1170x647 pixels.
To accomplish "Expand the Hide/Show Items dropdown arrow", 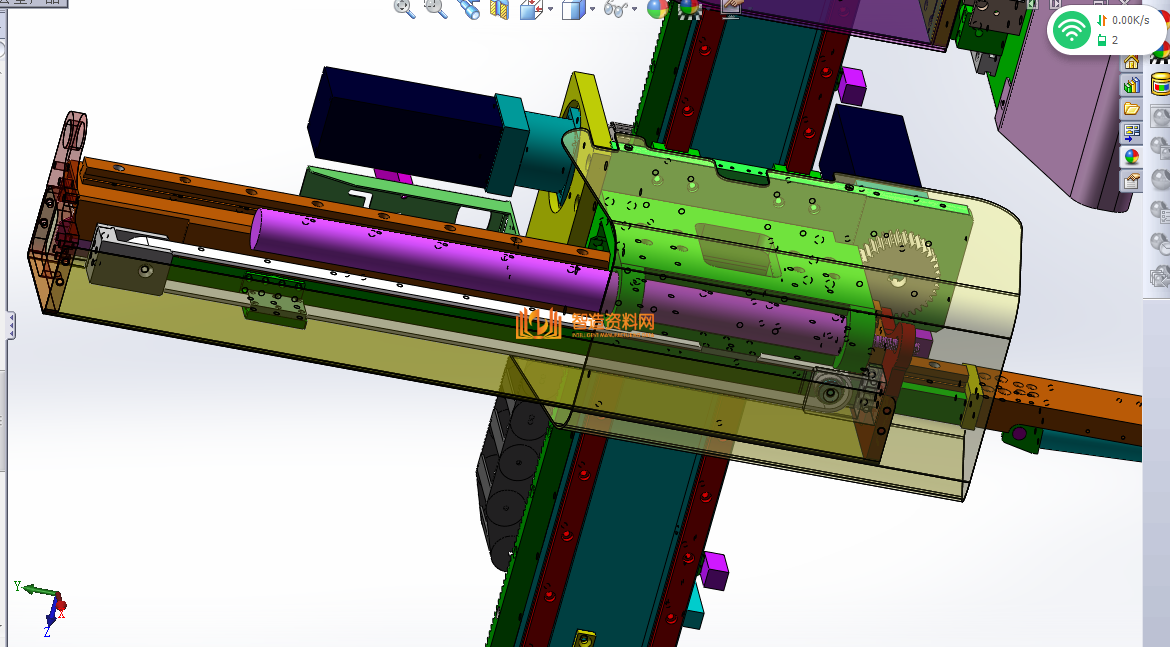I will coord(636,10).
